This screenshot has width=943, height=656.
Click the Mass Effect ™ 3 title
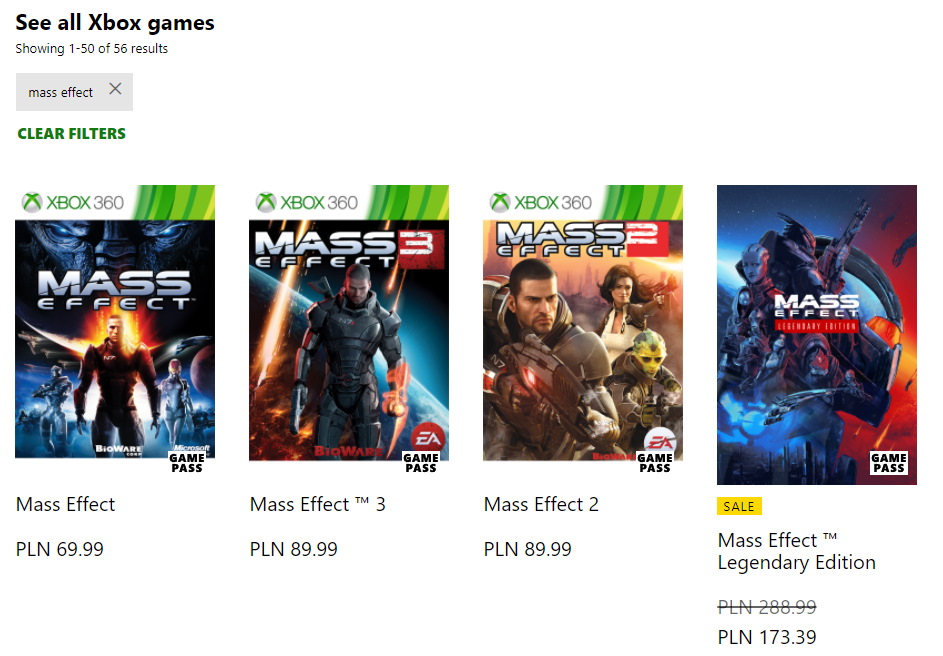318,505
